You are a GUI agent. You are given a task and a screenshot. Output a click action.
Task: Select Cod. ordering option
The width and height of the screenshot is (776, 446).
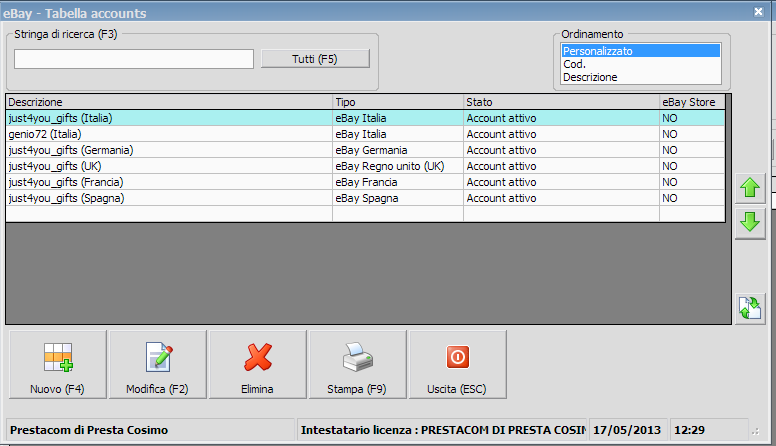640,64
